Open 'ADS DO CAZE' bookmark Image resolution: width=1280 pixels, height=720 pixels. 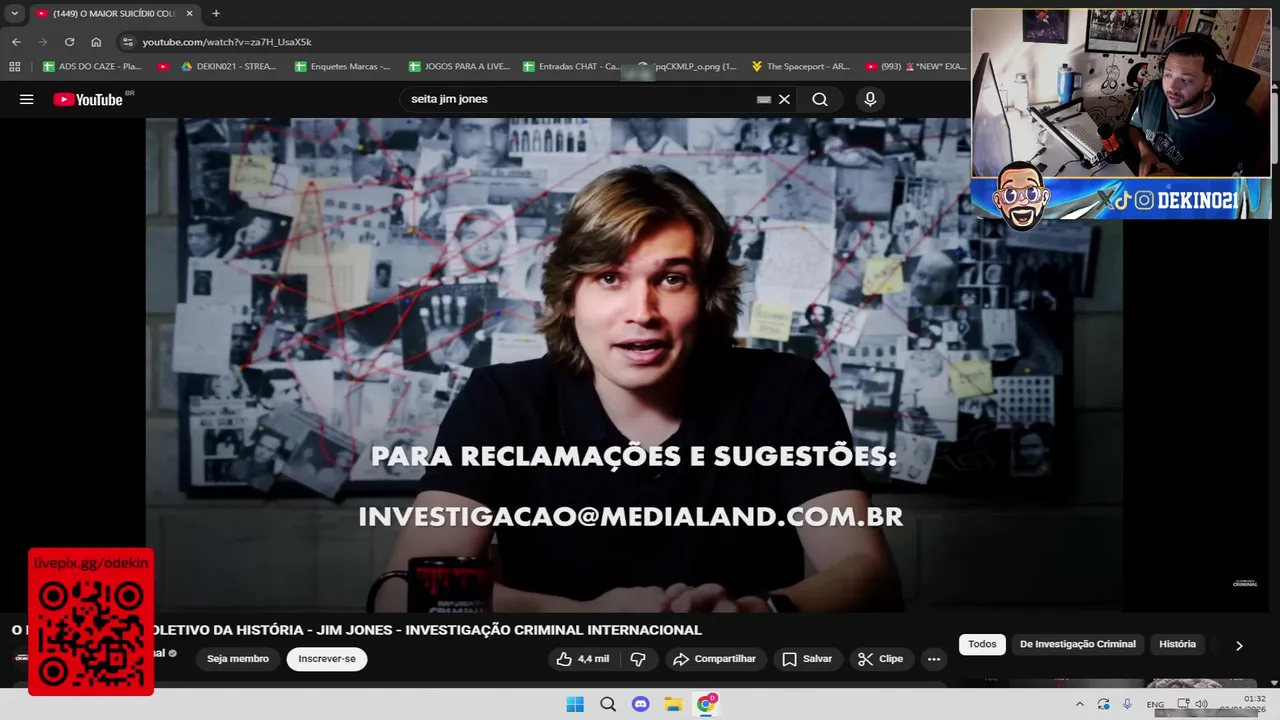pos(92,67)
